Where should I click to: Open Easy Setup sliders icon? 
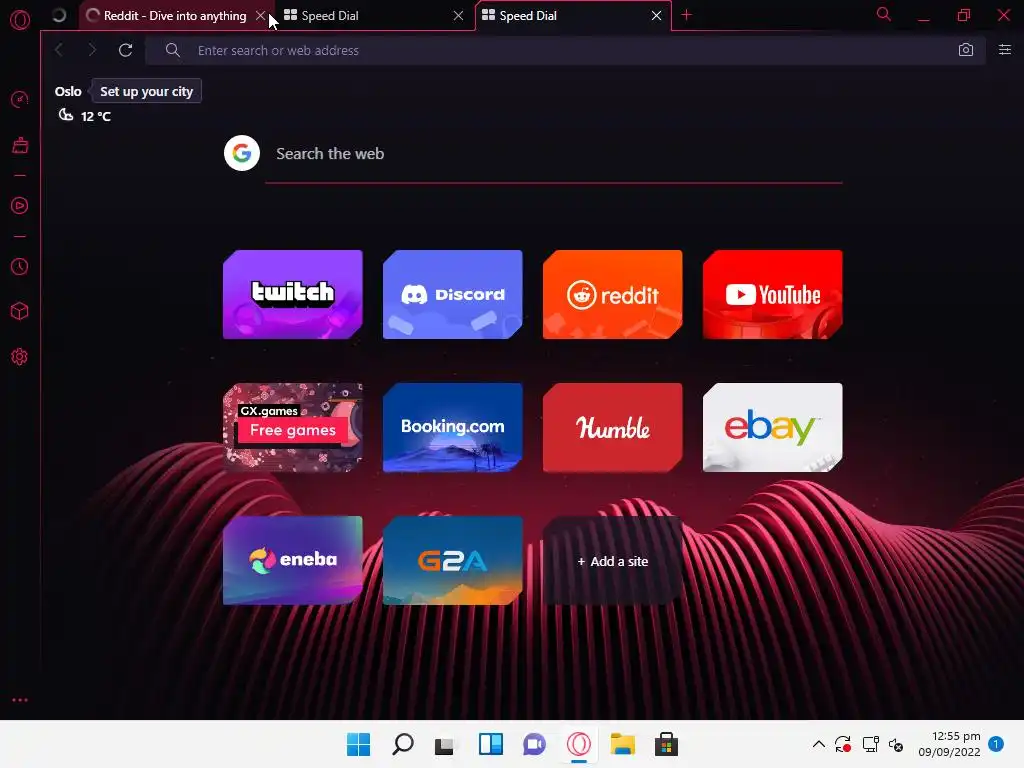[1004, 50]
